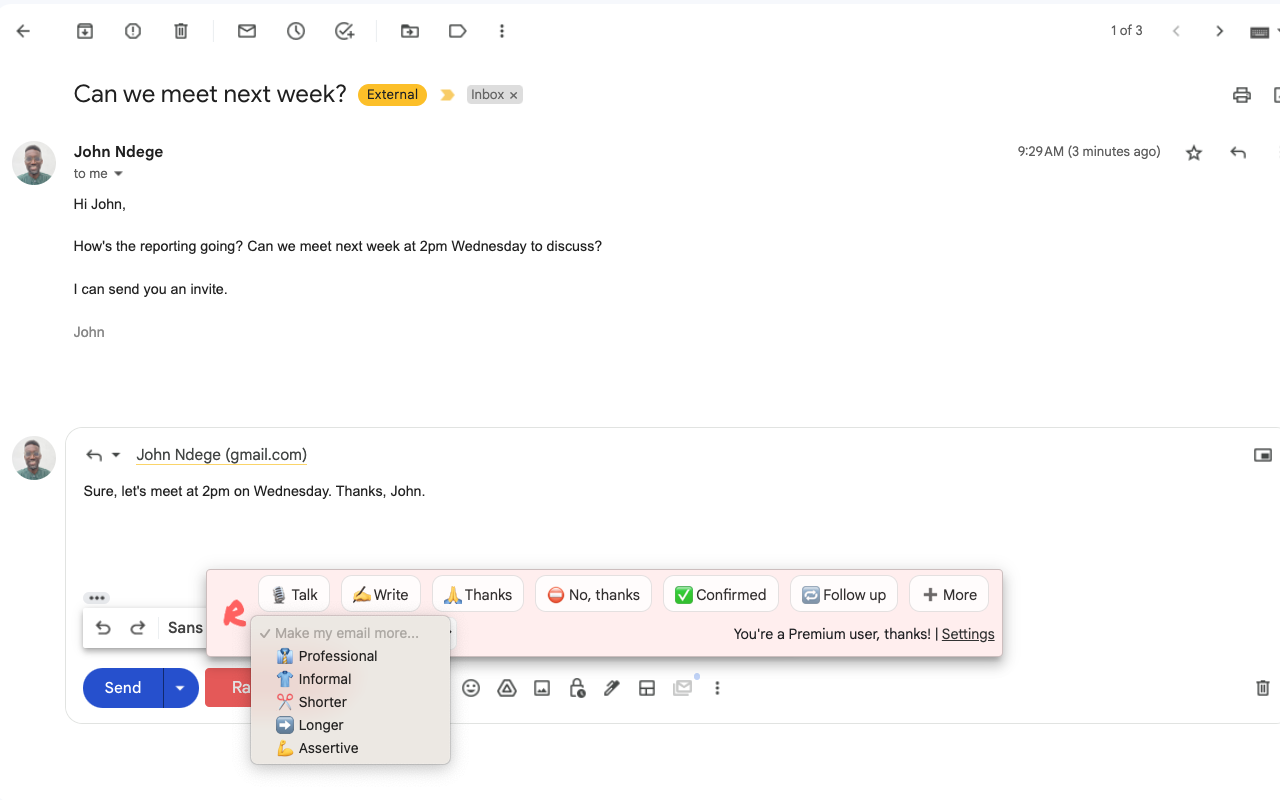Viewport: 1280px width, 800px height.
Task: Archive this conversation
Action: pos(85,31)
